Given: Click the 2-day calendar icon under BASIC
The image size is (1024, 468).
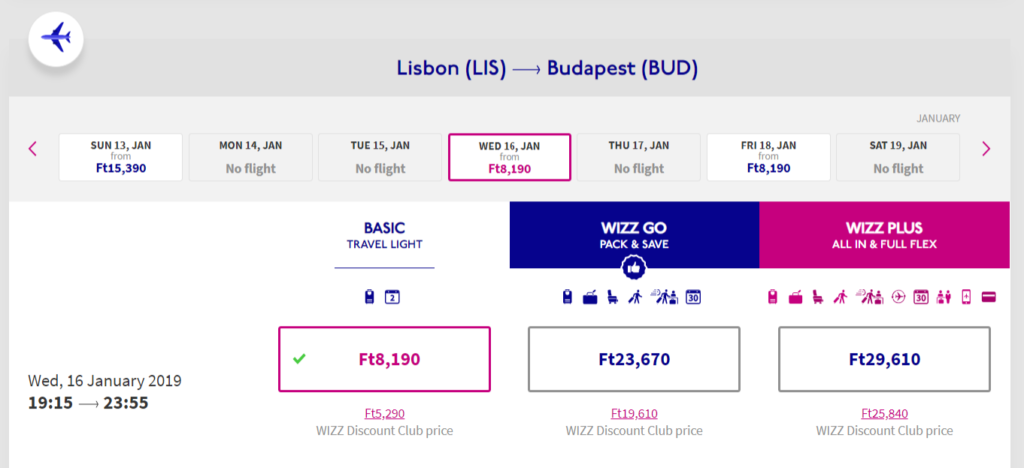Looking at the screenshot, I should 392,297.
